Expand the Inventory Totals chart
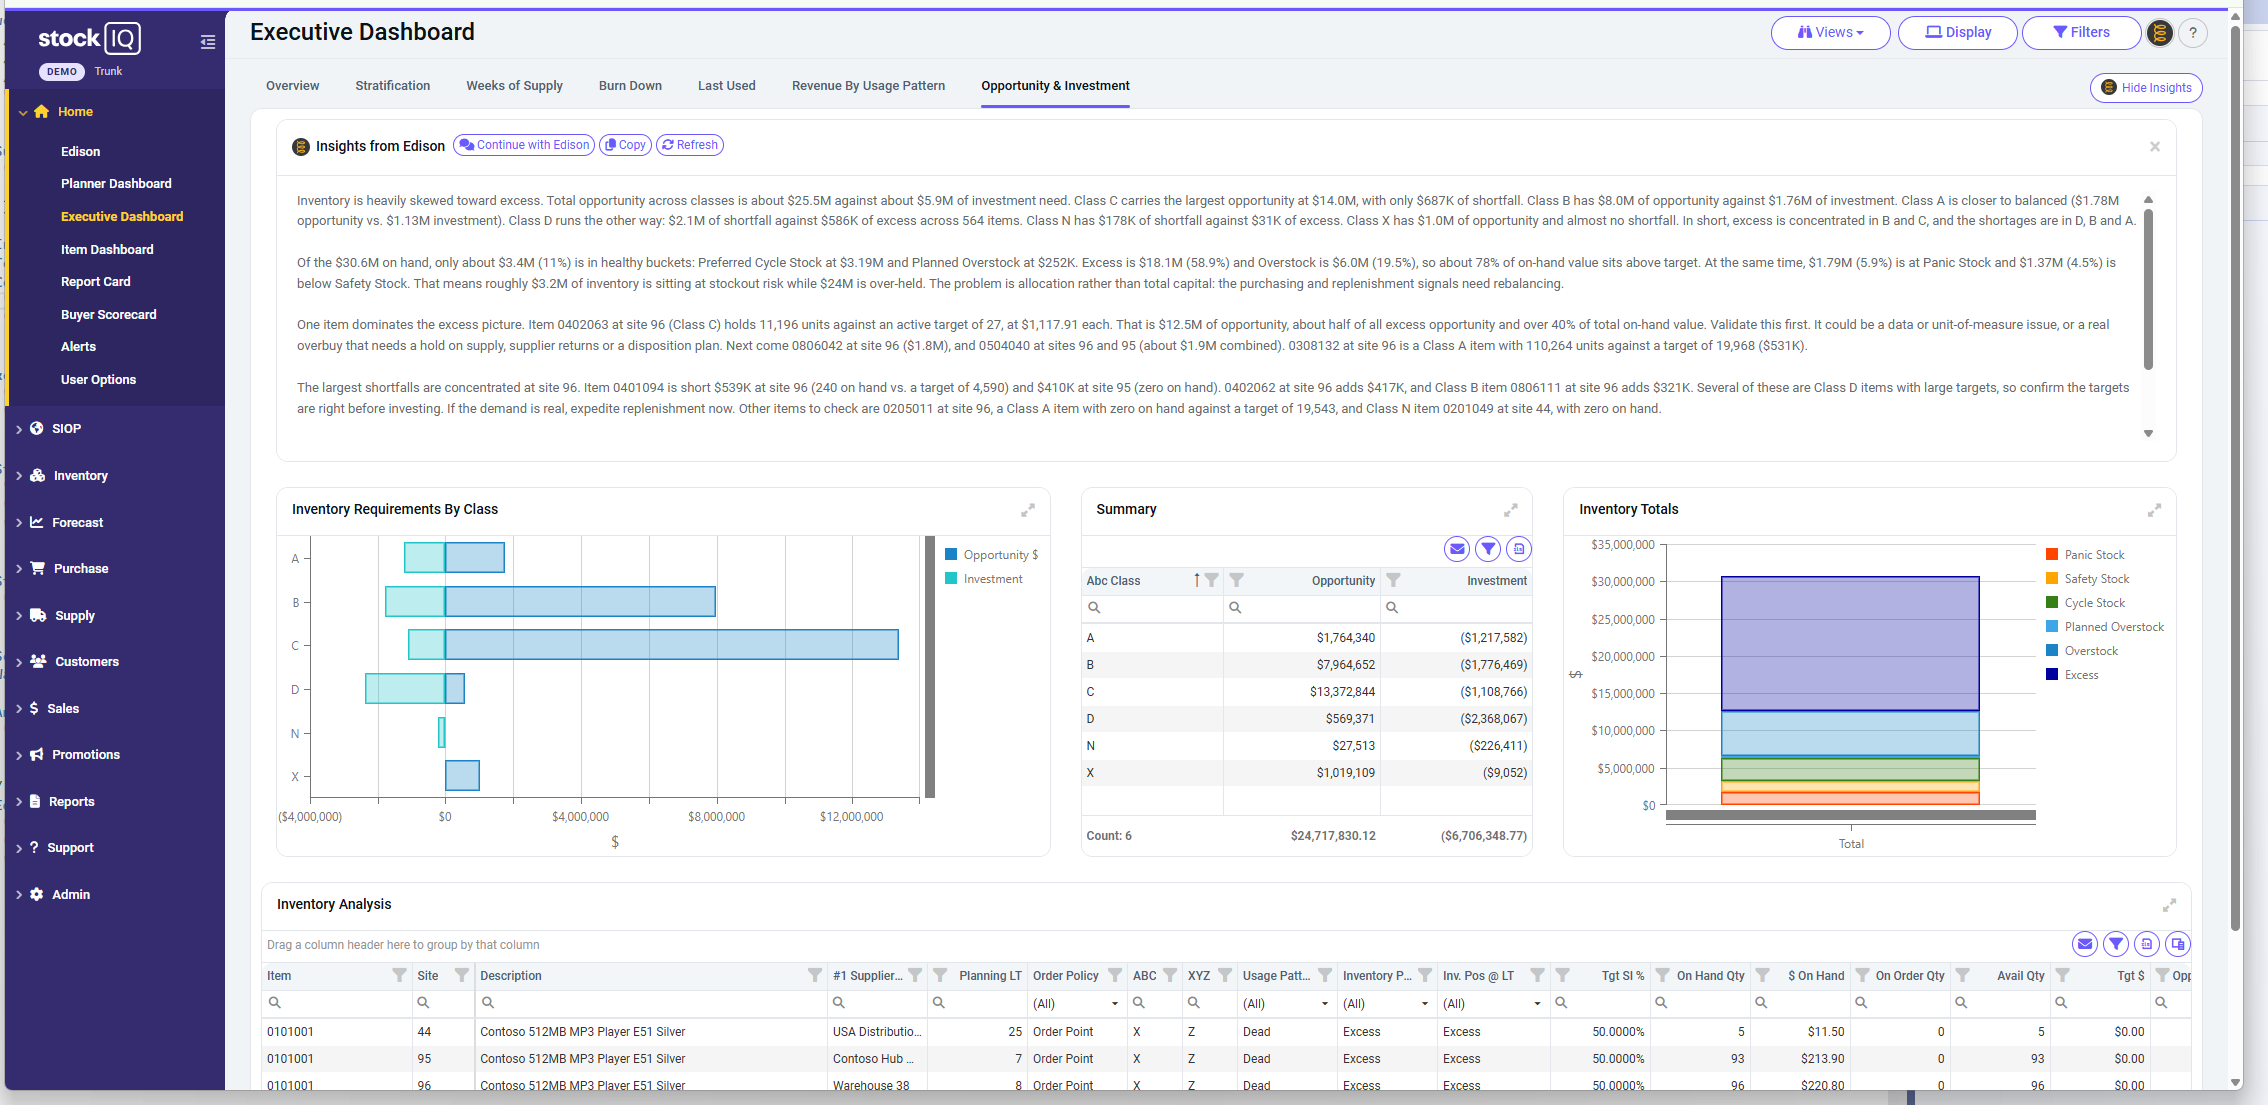Image resolution: width=2268 pixels, height=1105 pixels. 2155,510
